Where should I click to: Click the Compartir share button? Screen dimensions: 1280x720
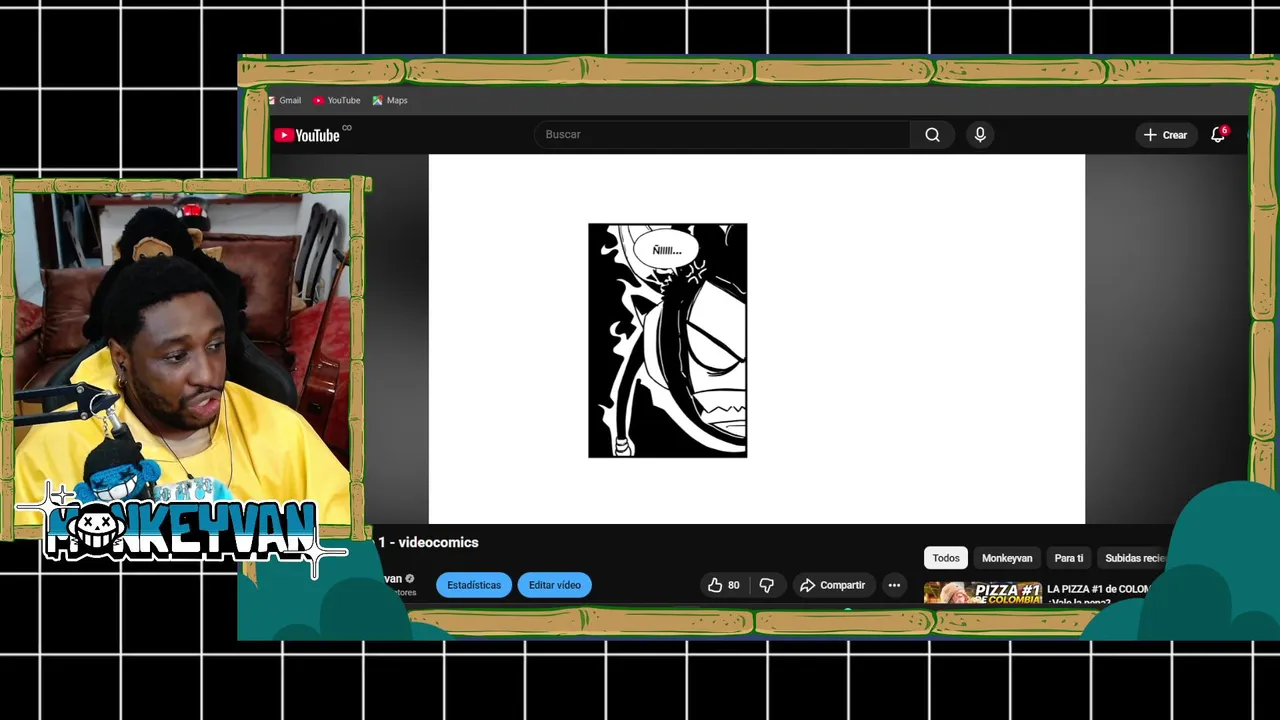pos(832,585)
